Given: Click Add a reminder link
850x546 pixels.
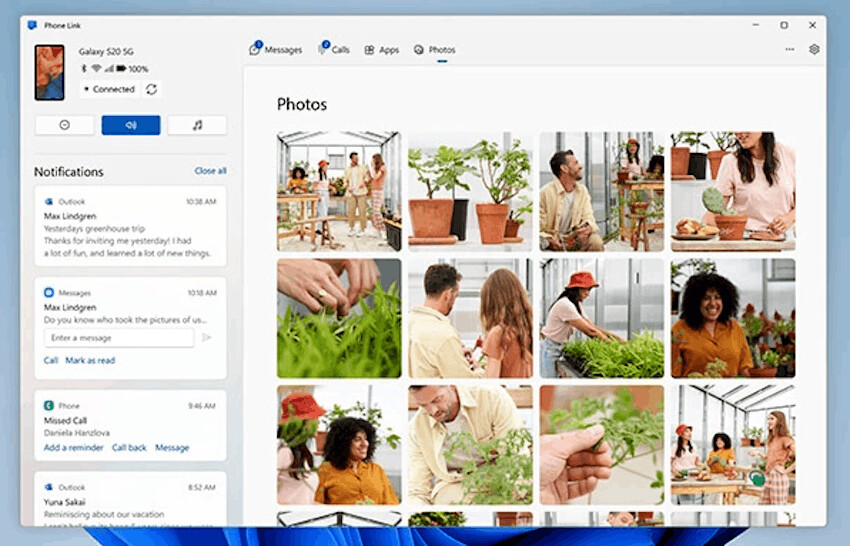Looking at the screenshot, I should point(73,447).
